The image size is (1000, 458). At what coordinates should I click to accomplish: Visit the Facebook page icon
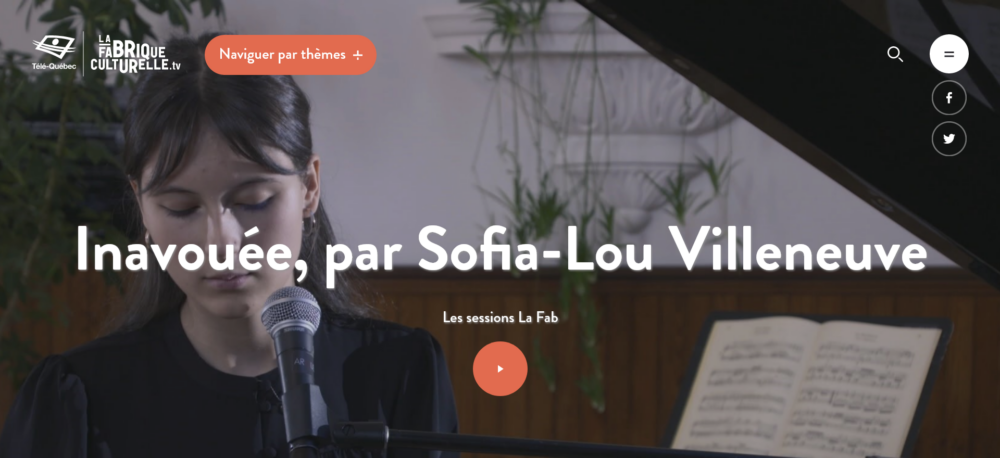tap(949, 98)
